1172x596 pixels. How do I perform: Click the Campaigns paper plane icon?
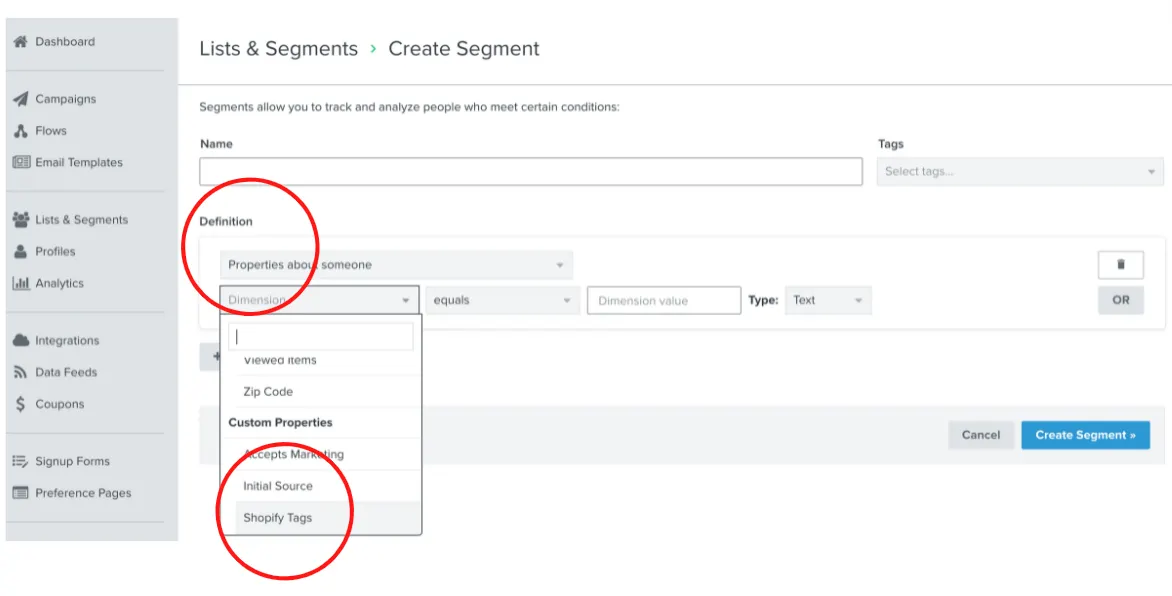click(x=20, y=99)
